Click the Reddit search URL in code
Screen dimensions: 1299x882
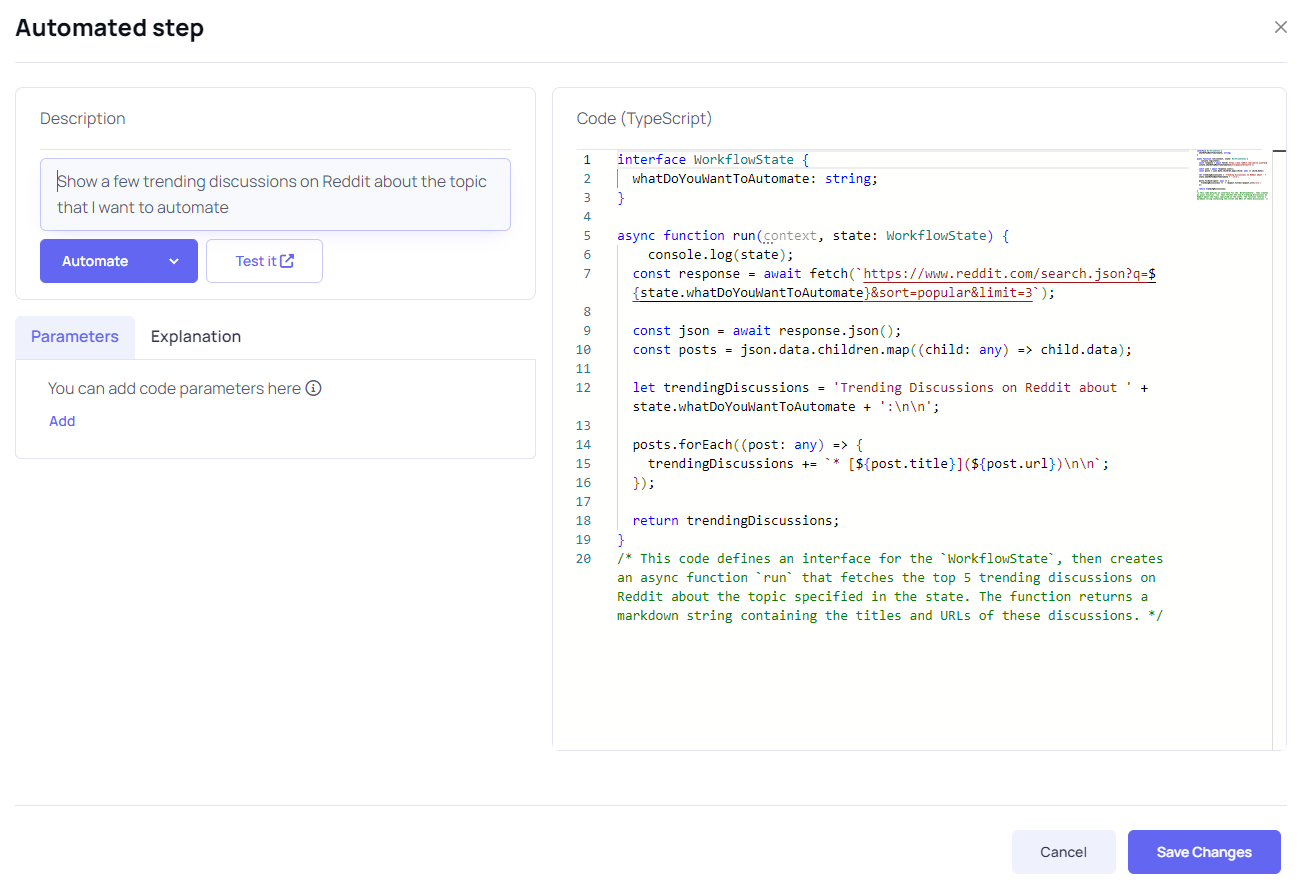click(x=895, y=283)
